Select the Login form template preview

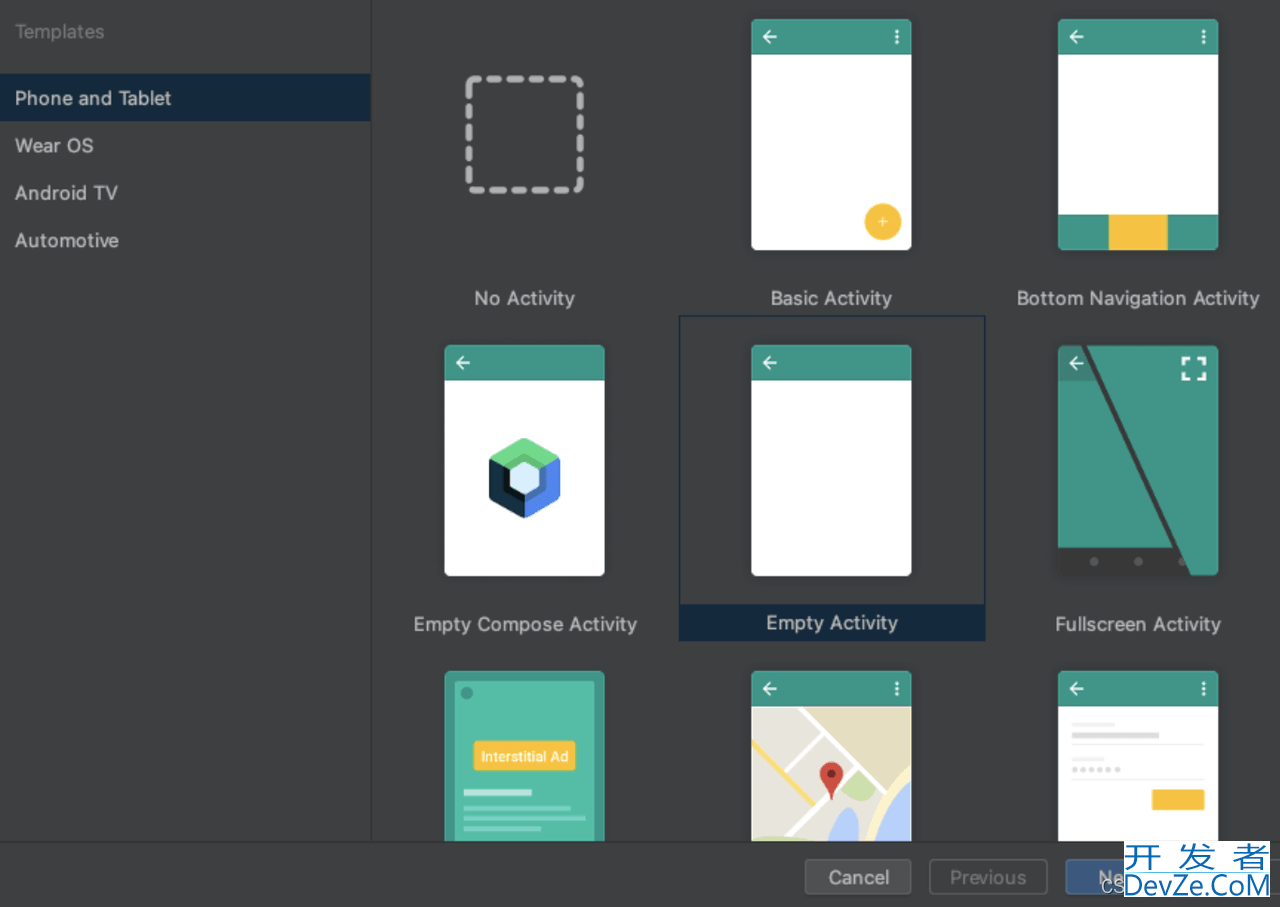[x=1138, y=756]
